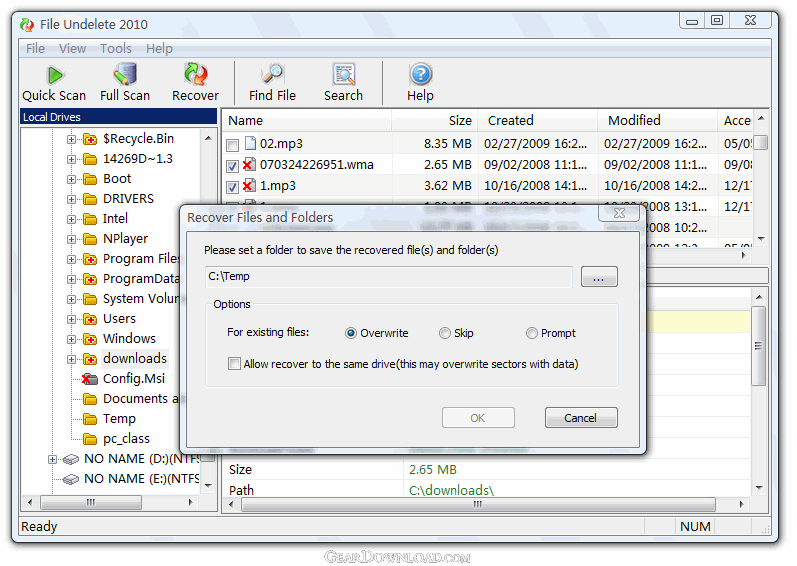The width and height of the screenshot is (797, 566).
Task: Expand the Intel tree node
Action: [x=71, y=219]
